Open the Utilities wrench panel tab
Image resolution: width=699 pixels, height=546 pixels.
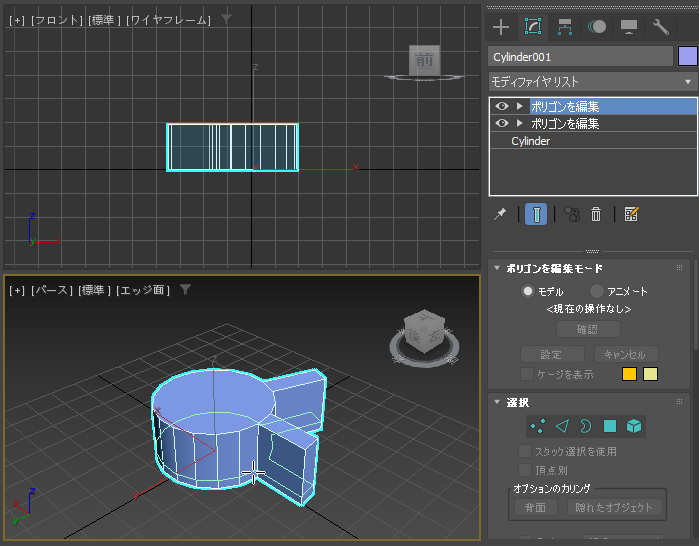click(x=661, y=27)
